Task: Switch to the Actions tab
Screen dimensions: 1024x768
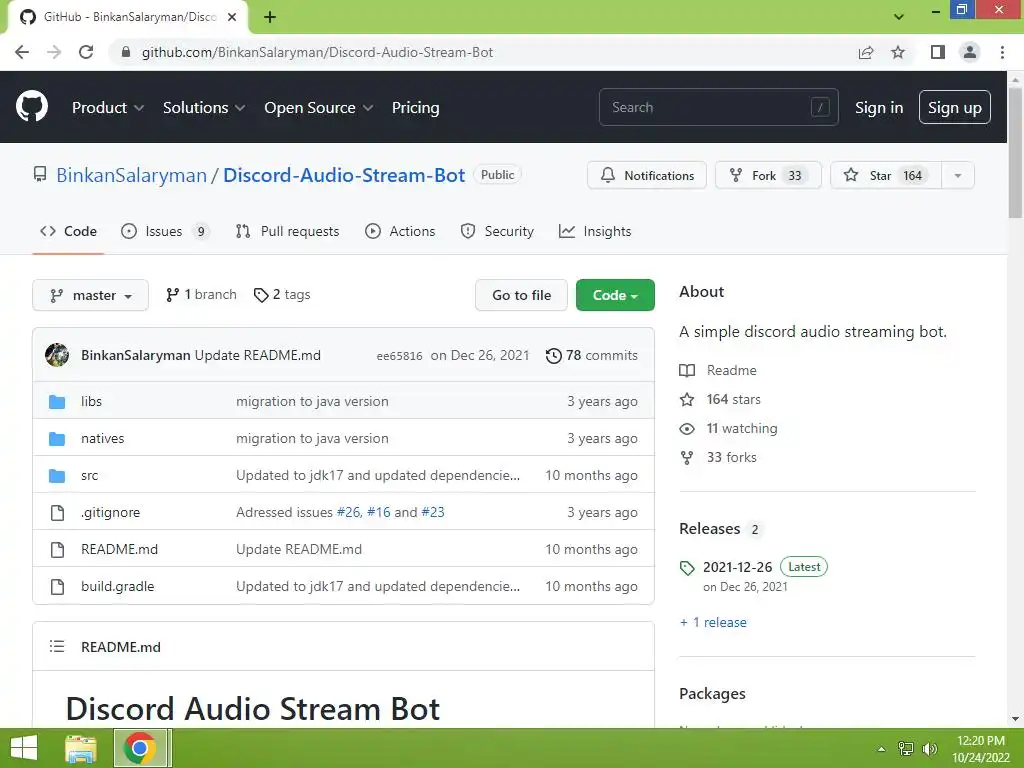Action: (x=400, y=231)
